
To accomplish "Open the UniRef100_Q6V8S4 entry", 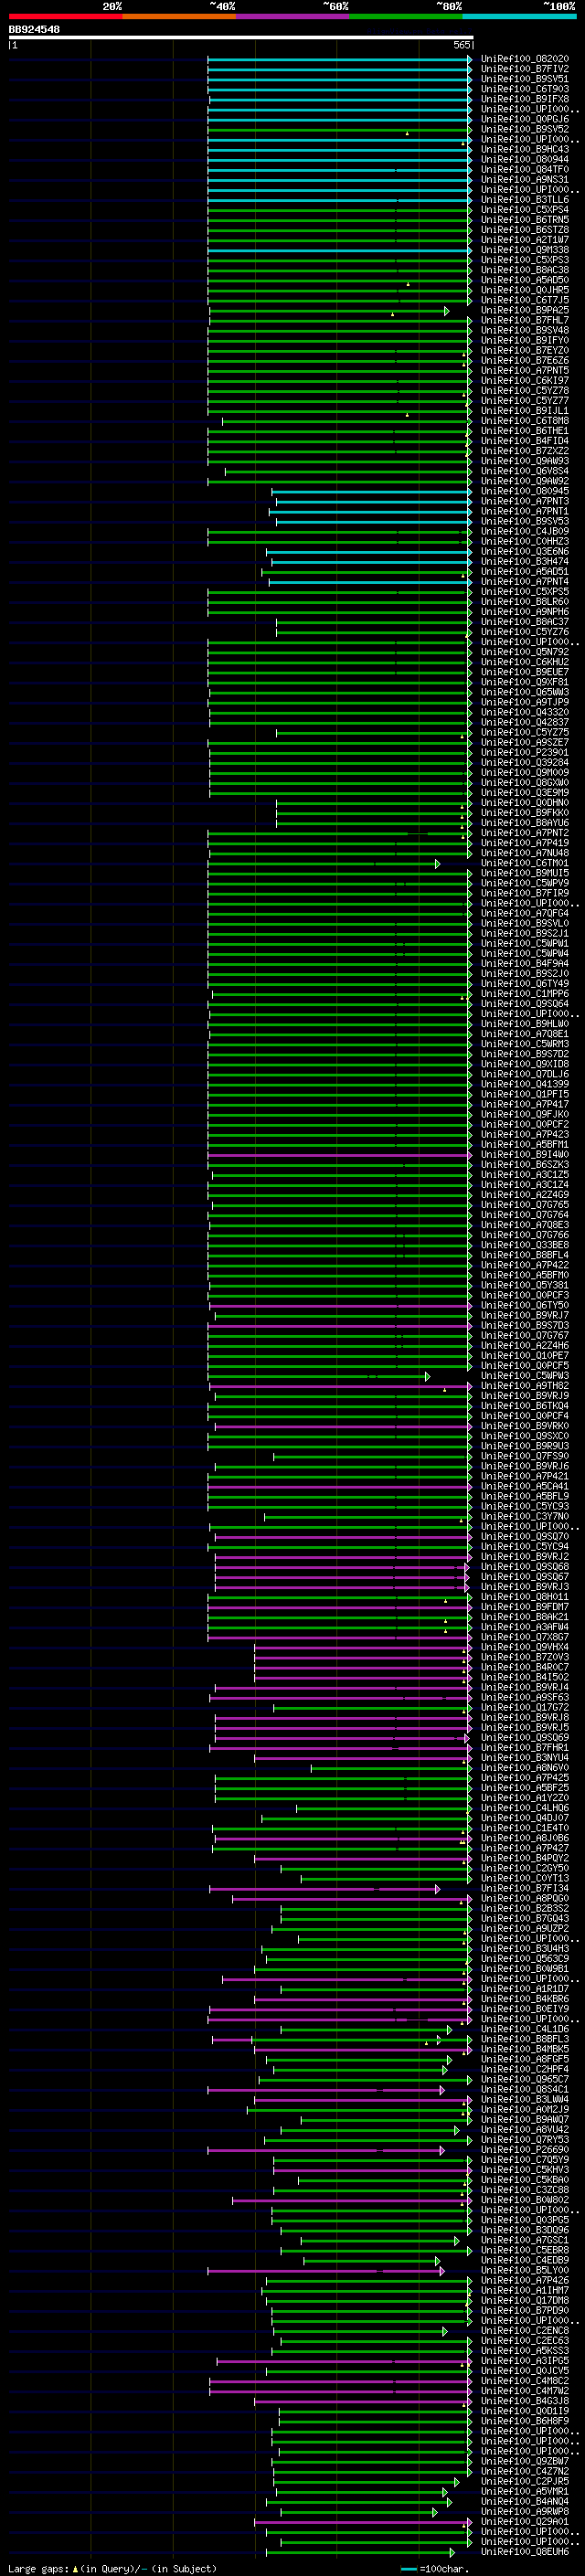I will coord(525,471).
